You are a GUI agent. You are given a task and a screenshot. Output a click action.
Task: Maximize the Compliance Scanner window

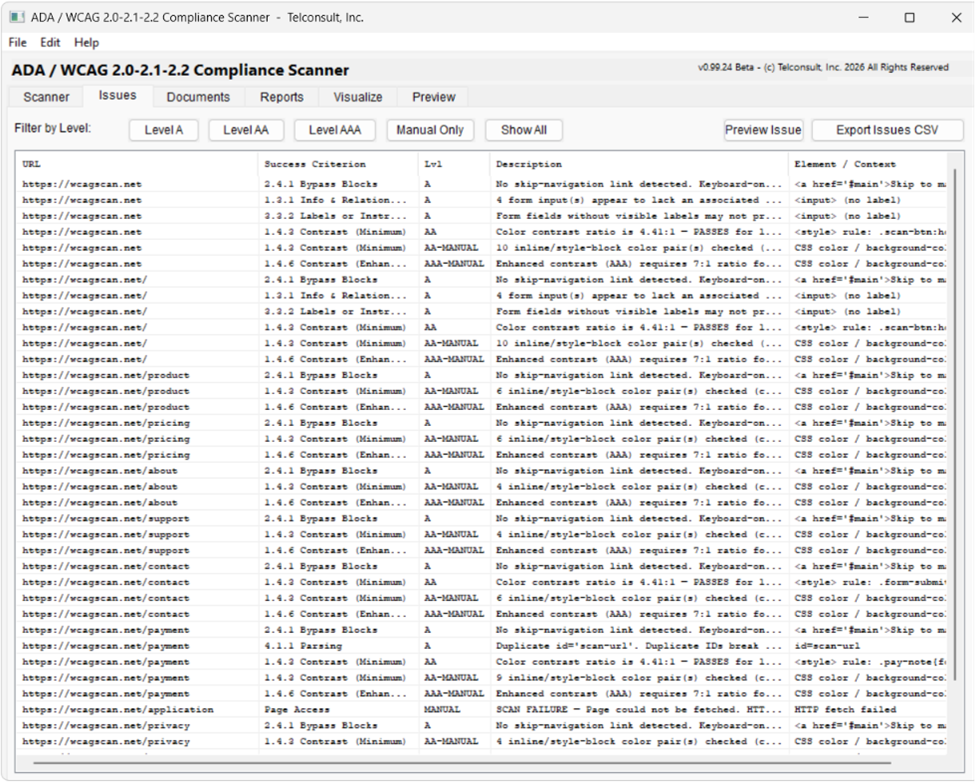[910, 17]
